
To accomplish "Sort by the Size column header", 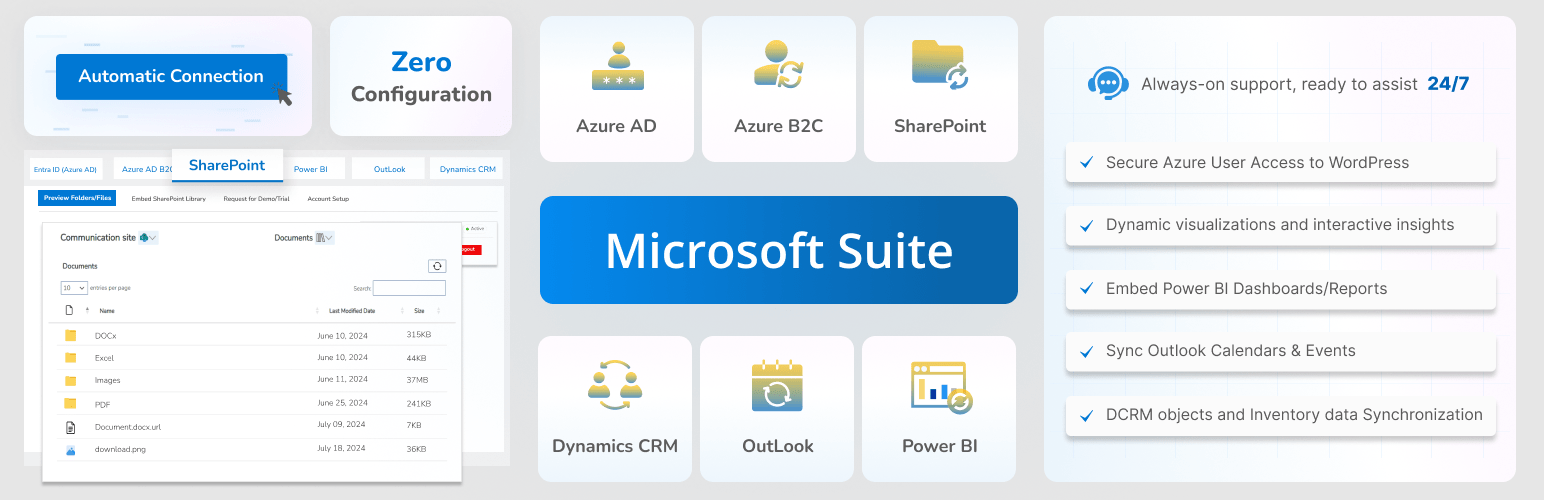I will click(x=420, y=311).
